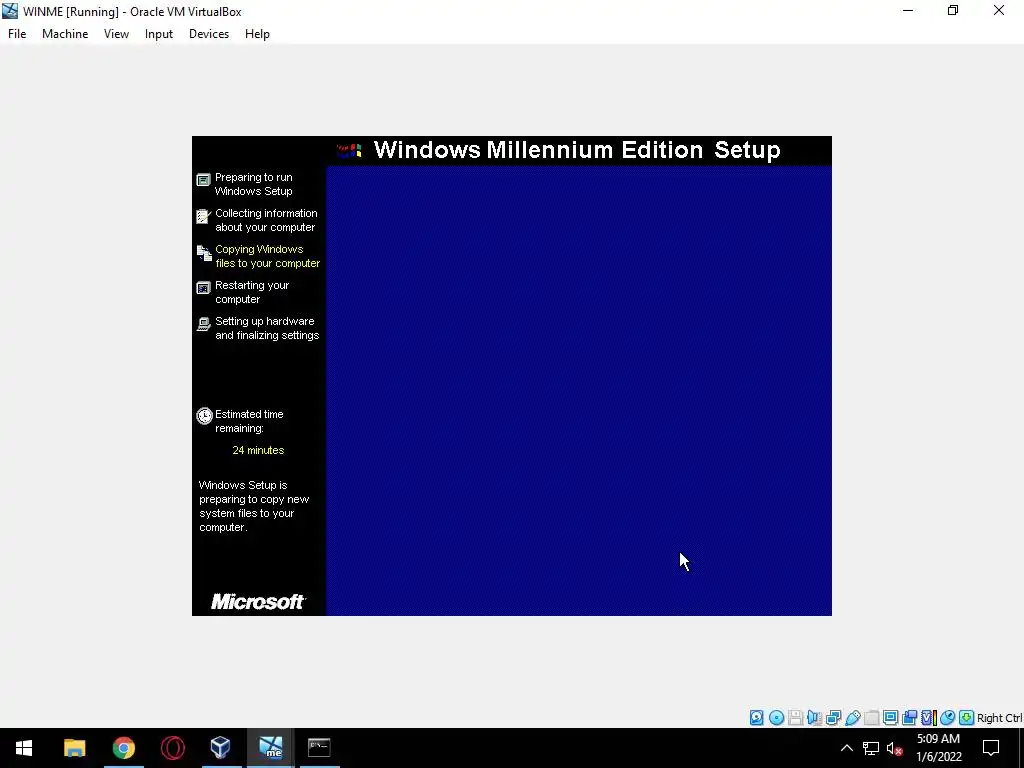Image resolution: width=1024 pixels, height=768 pixels.
Task: Click the CPU virtualization V indicator
Action: [928, 718]
